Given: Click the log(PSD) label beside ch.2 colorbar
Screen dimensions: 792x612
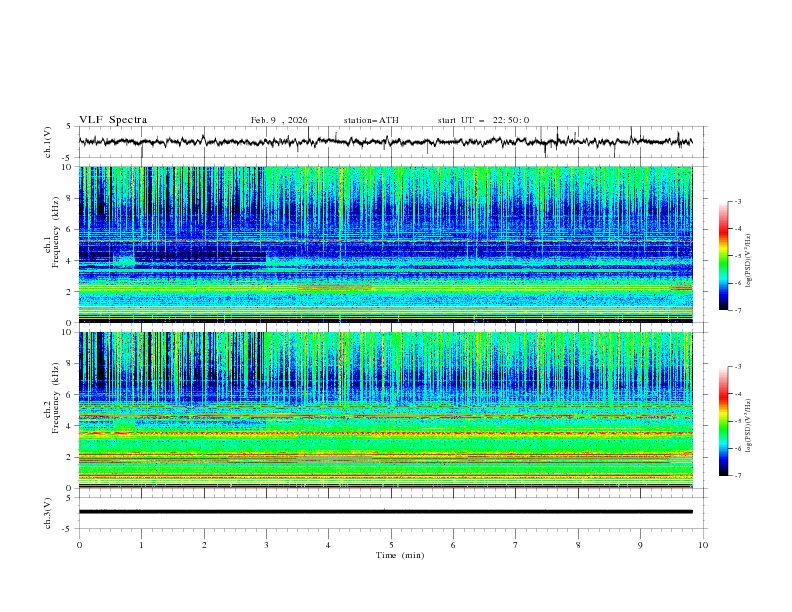Looking at the screenshot, I should pos(748,425).
